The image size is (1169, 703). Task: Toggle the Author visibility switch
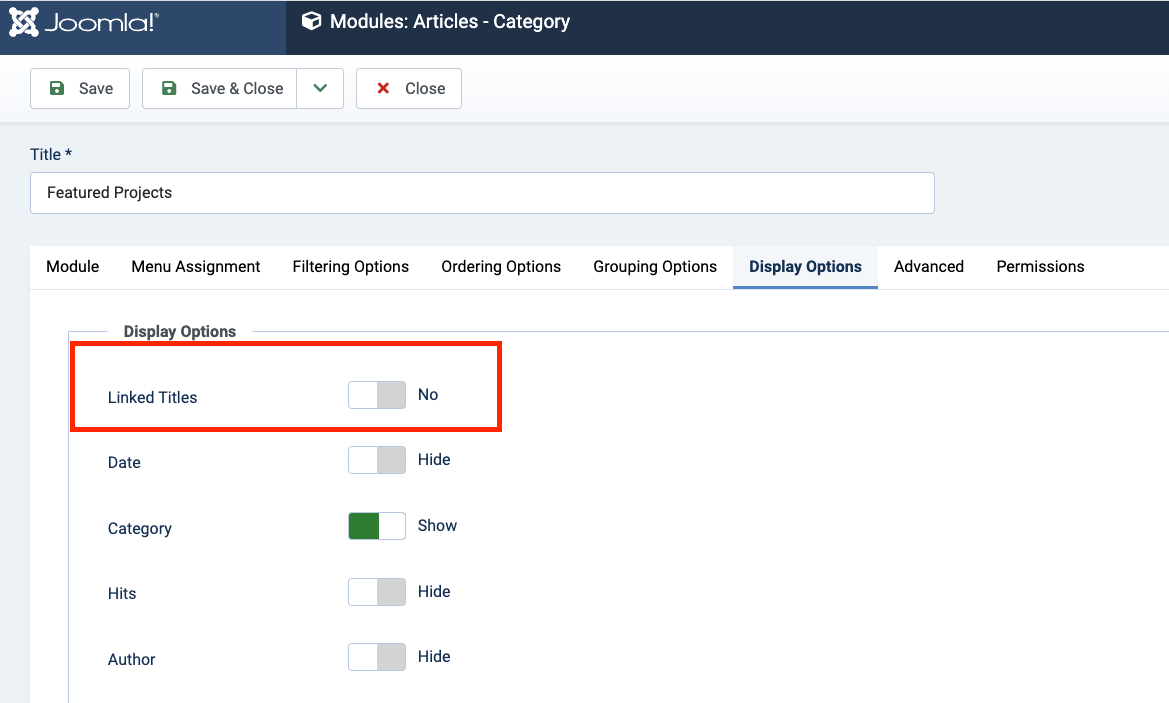[377, 657]
